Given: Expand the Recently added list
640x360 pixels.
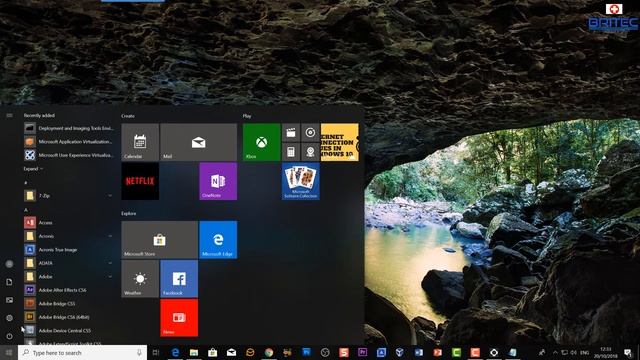Looking at the screenshot, I should pyautogui.click(x=33, y=169).
